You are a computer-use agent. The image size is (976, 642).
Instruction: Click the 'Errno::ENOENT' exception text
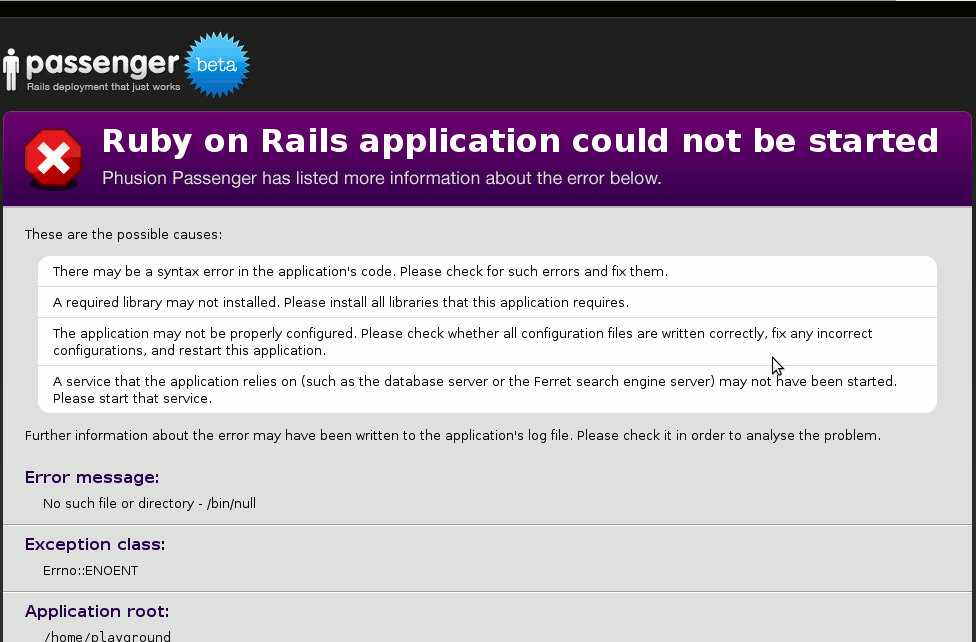click(x=90, y=571)
